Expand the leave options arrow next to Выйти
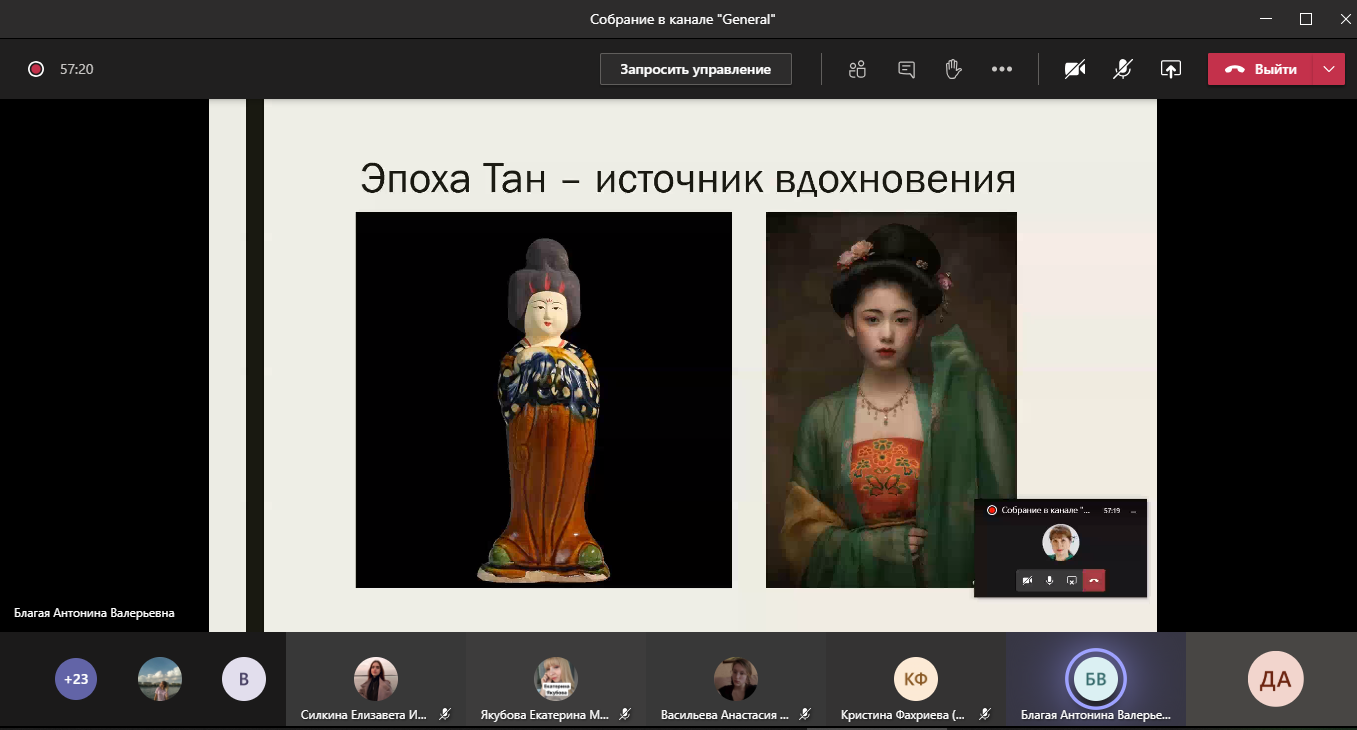This screenshot has width=1357, height=730. click(x=1328, y=69)
